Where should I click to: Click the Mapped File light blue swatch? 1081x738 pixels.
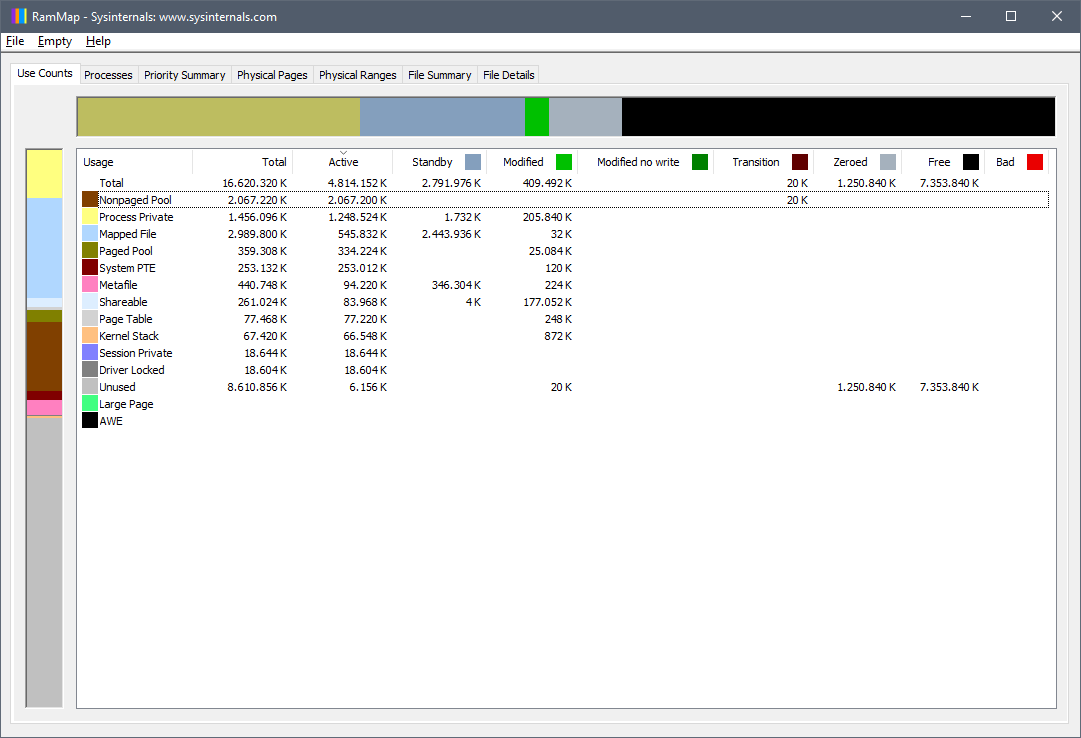click(x=90, y=234)
